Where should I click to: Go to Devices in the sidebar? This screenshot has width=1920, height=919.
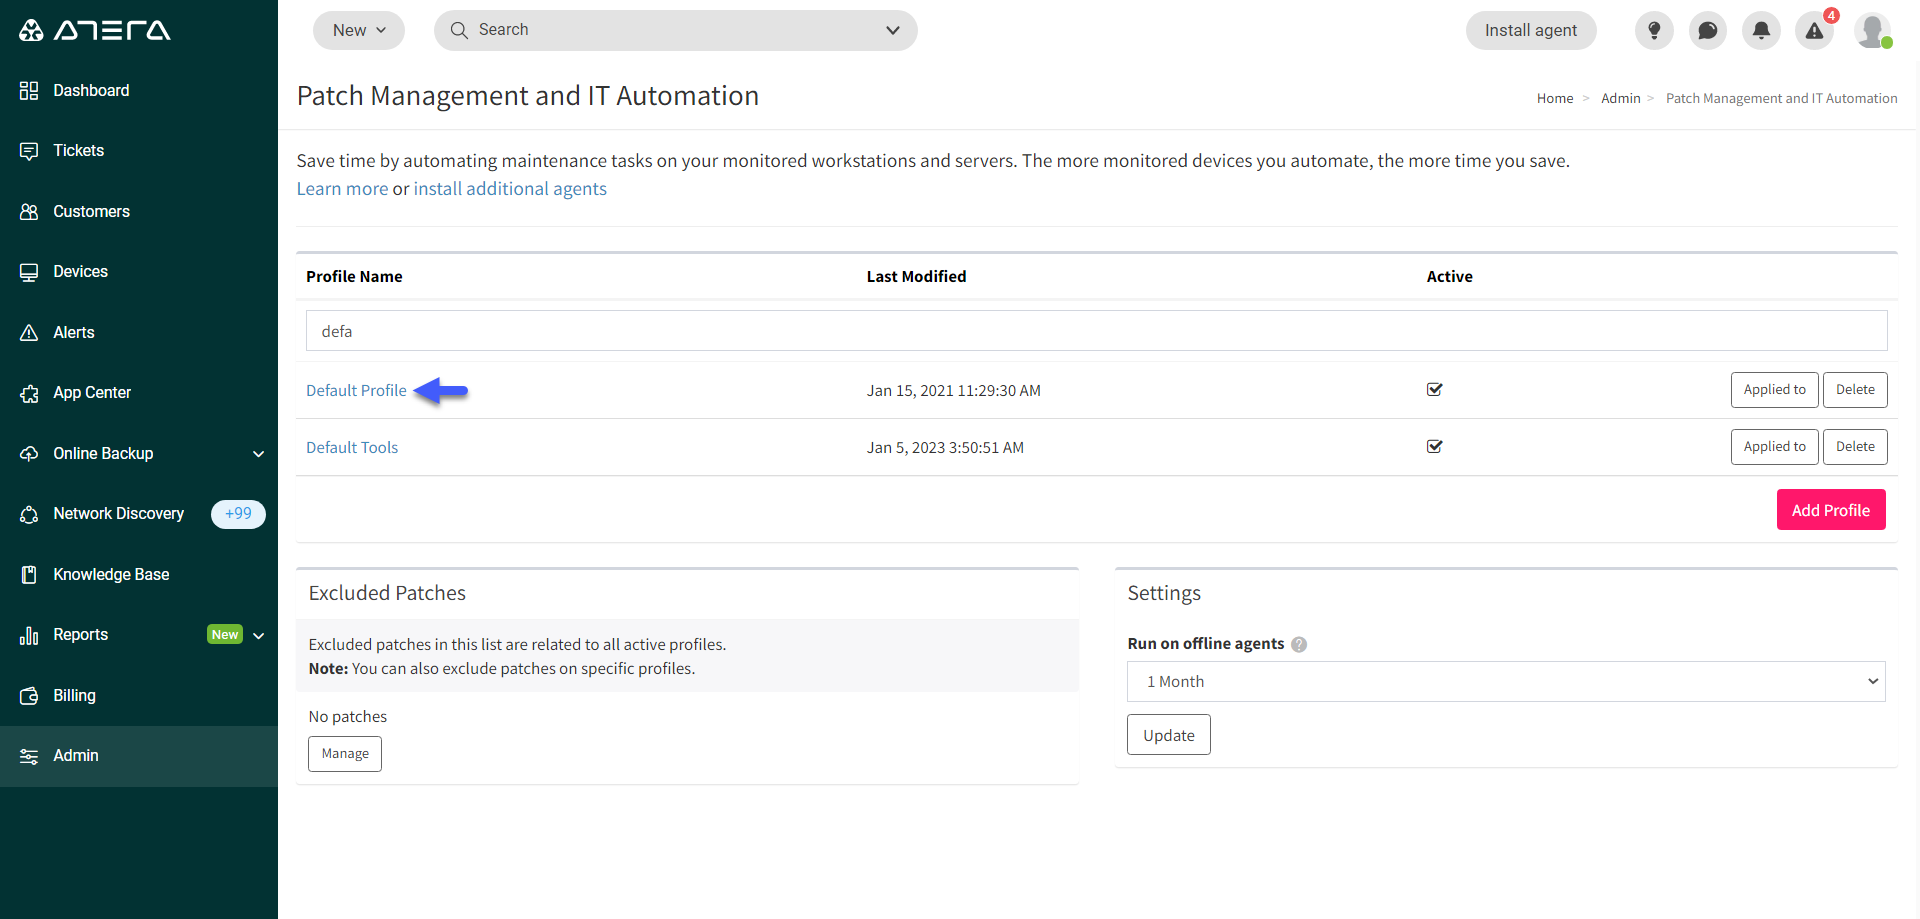click(x=80, y=272)
